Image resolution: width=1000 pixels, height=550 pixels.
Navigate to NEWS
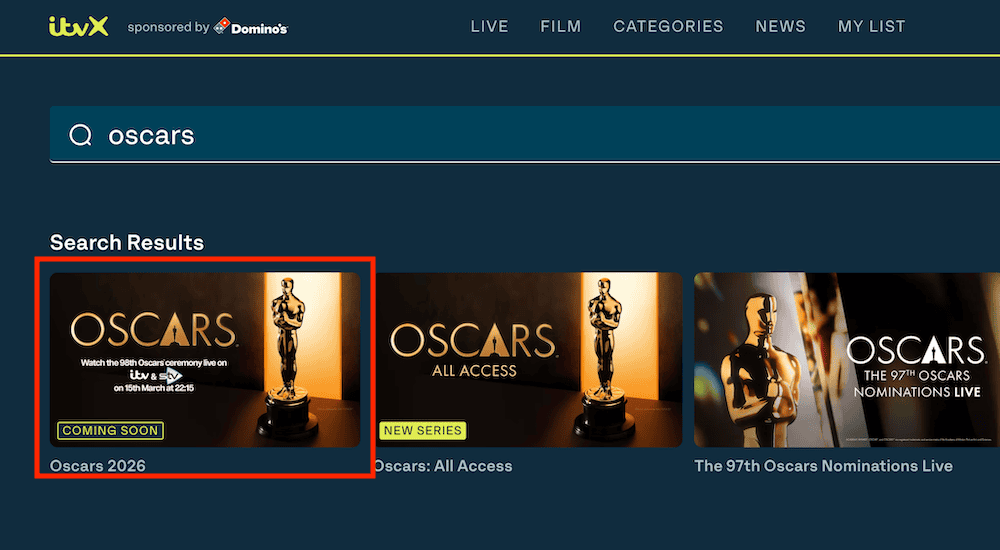pyautogui.click(x=780, y=27)
